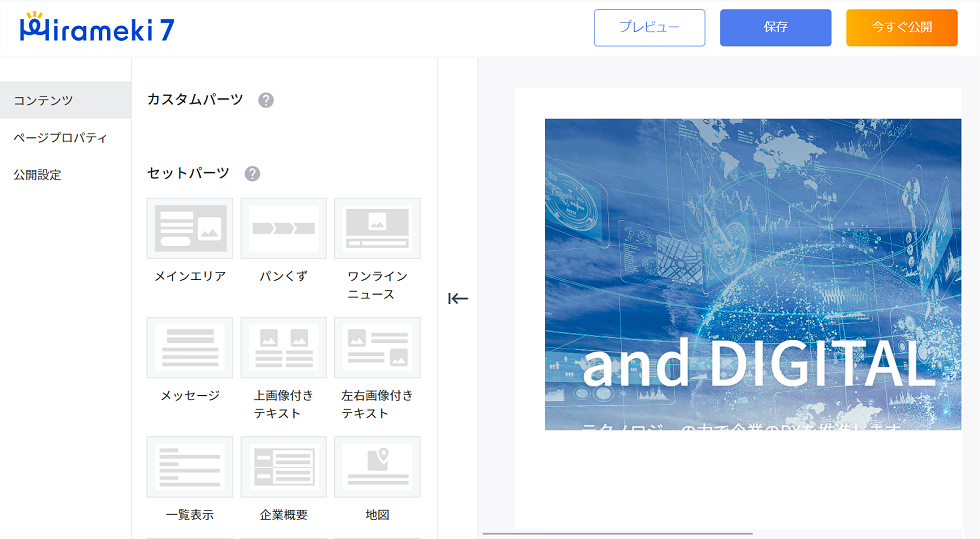
Task: Add the 地図 map part icon
Action: point(377,466)
